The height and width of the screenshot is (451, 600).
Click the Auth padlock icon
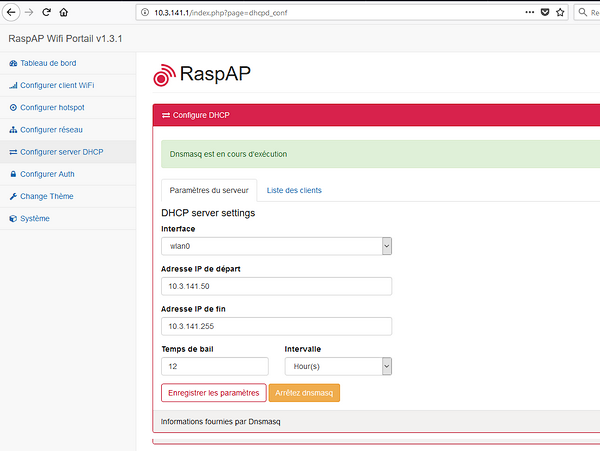[x=13, y=174]
